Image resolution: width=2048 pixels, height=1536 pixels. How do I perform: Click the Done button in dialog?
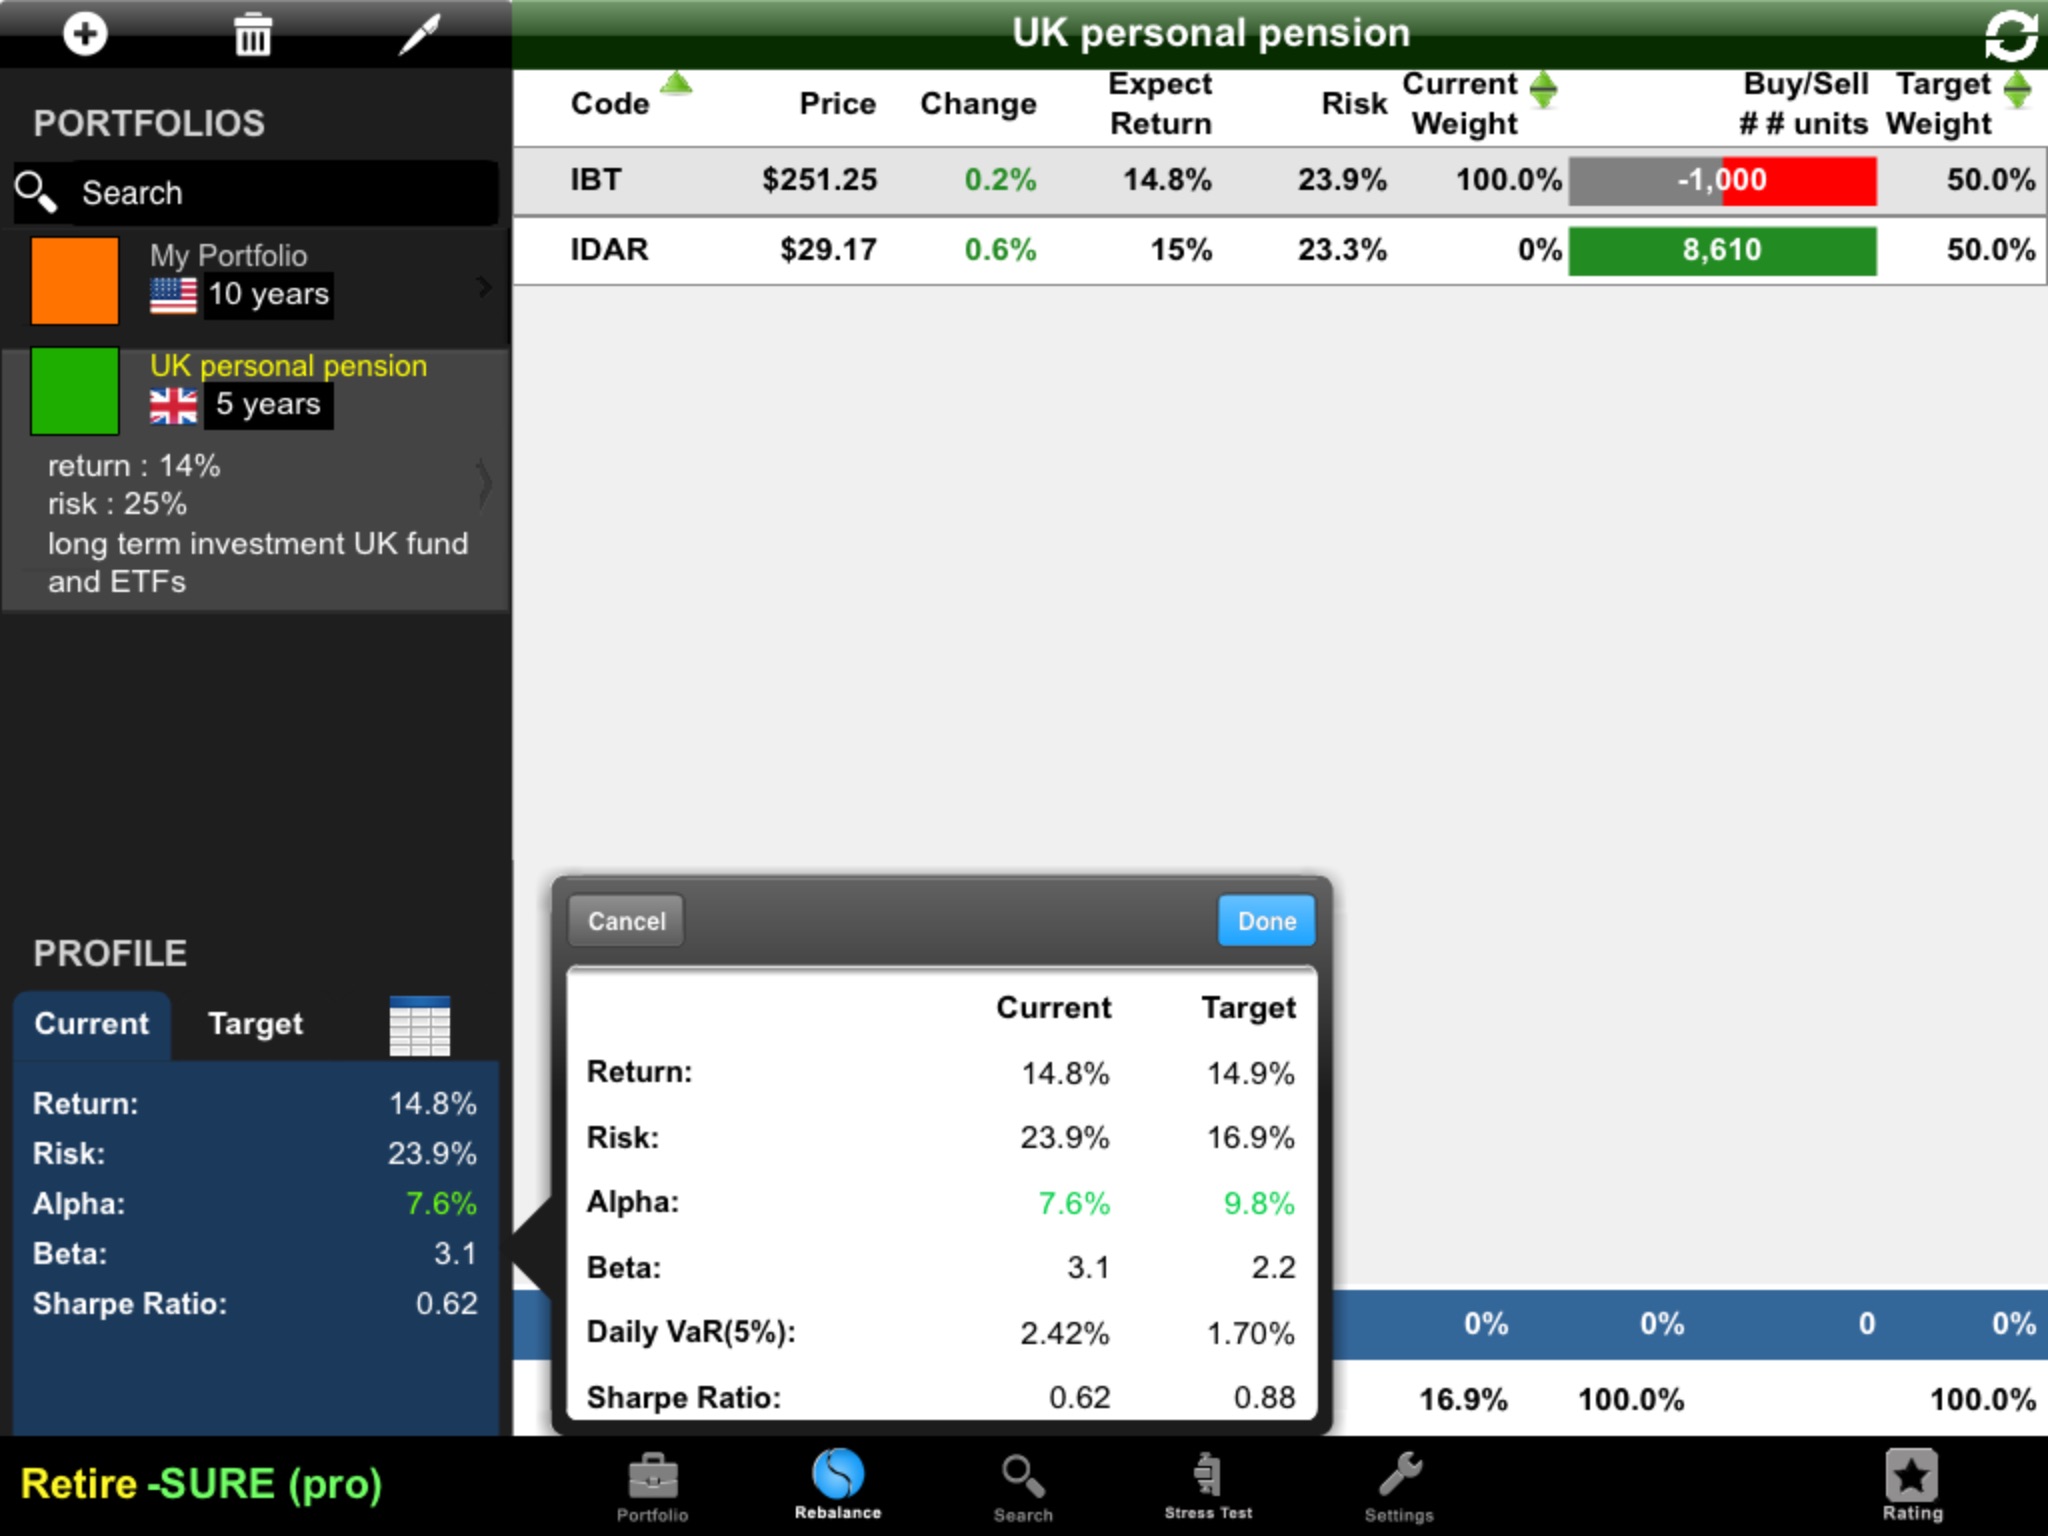point(1266,920)
